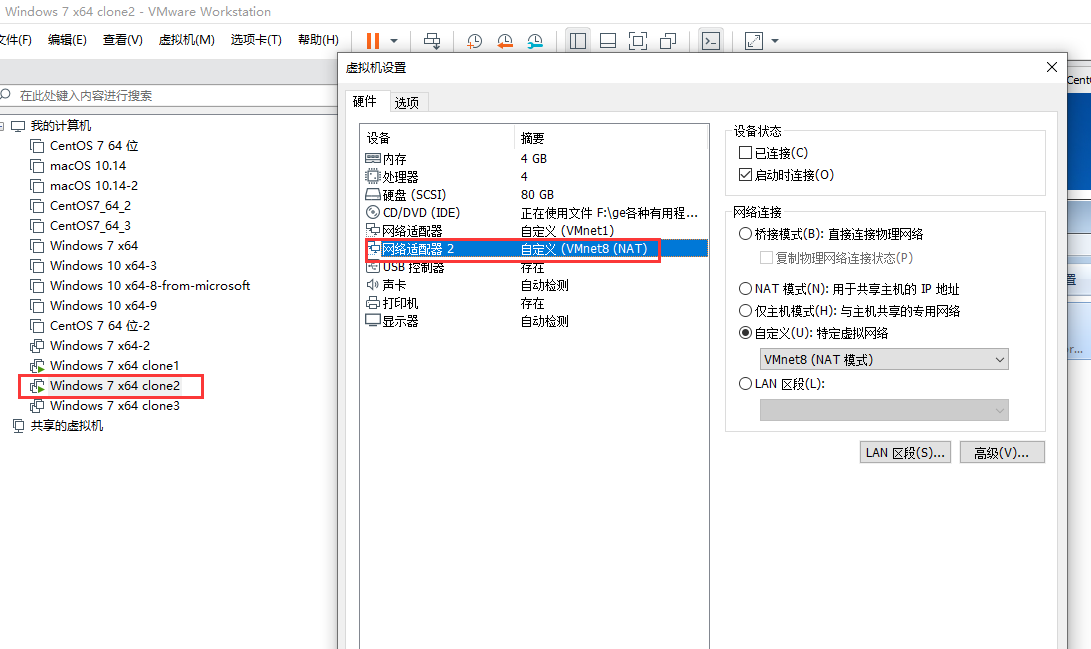Click the 高级(V)... button
1091x649 pixels.
pos(1002,453)
